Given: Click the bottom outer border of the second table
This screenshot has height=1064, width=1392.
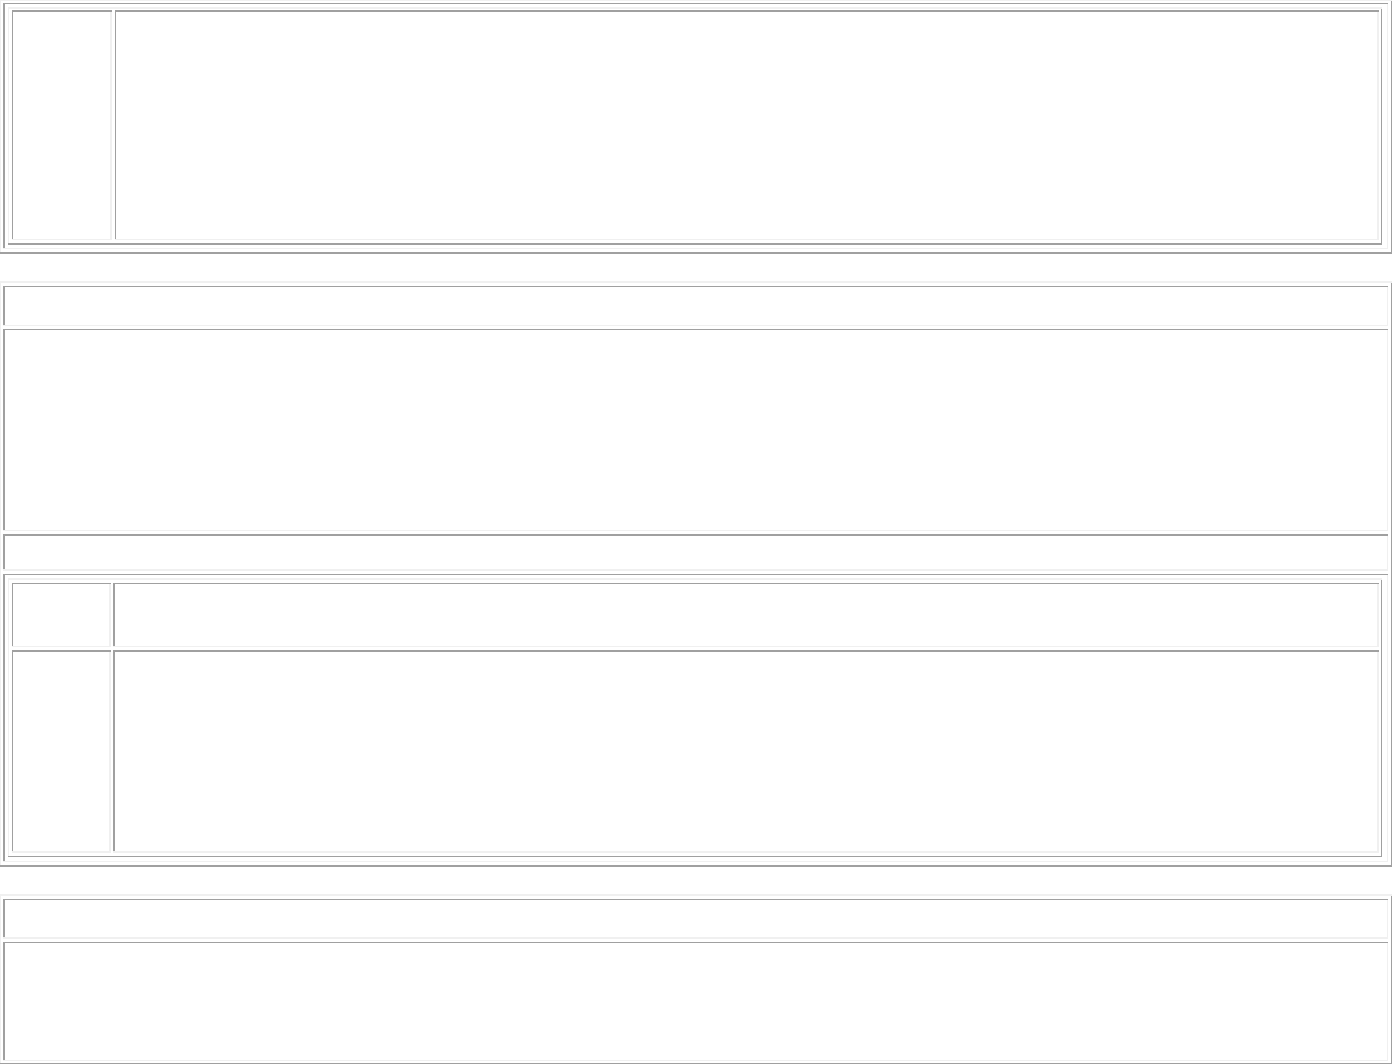Looking at the screenshot, I should click(696, 864).
